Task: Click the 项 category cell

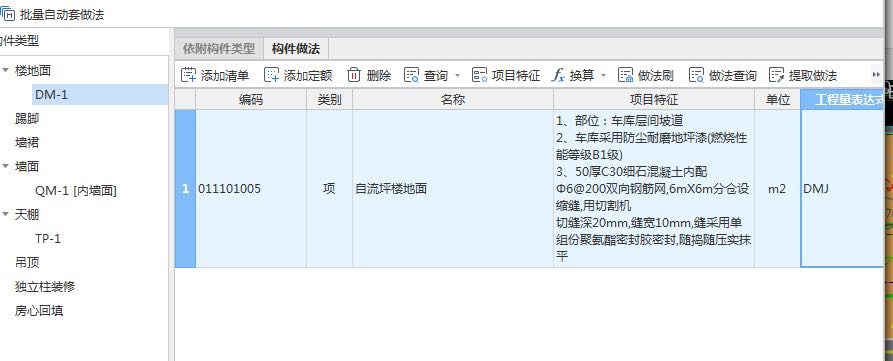Action: pos(329,188)
